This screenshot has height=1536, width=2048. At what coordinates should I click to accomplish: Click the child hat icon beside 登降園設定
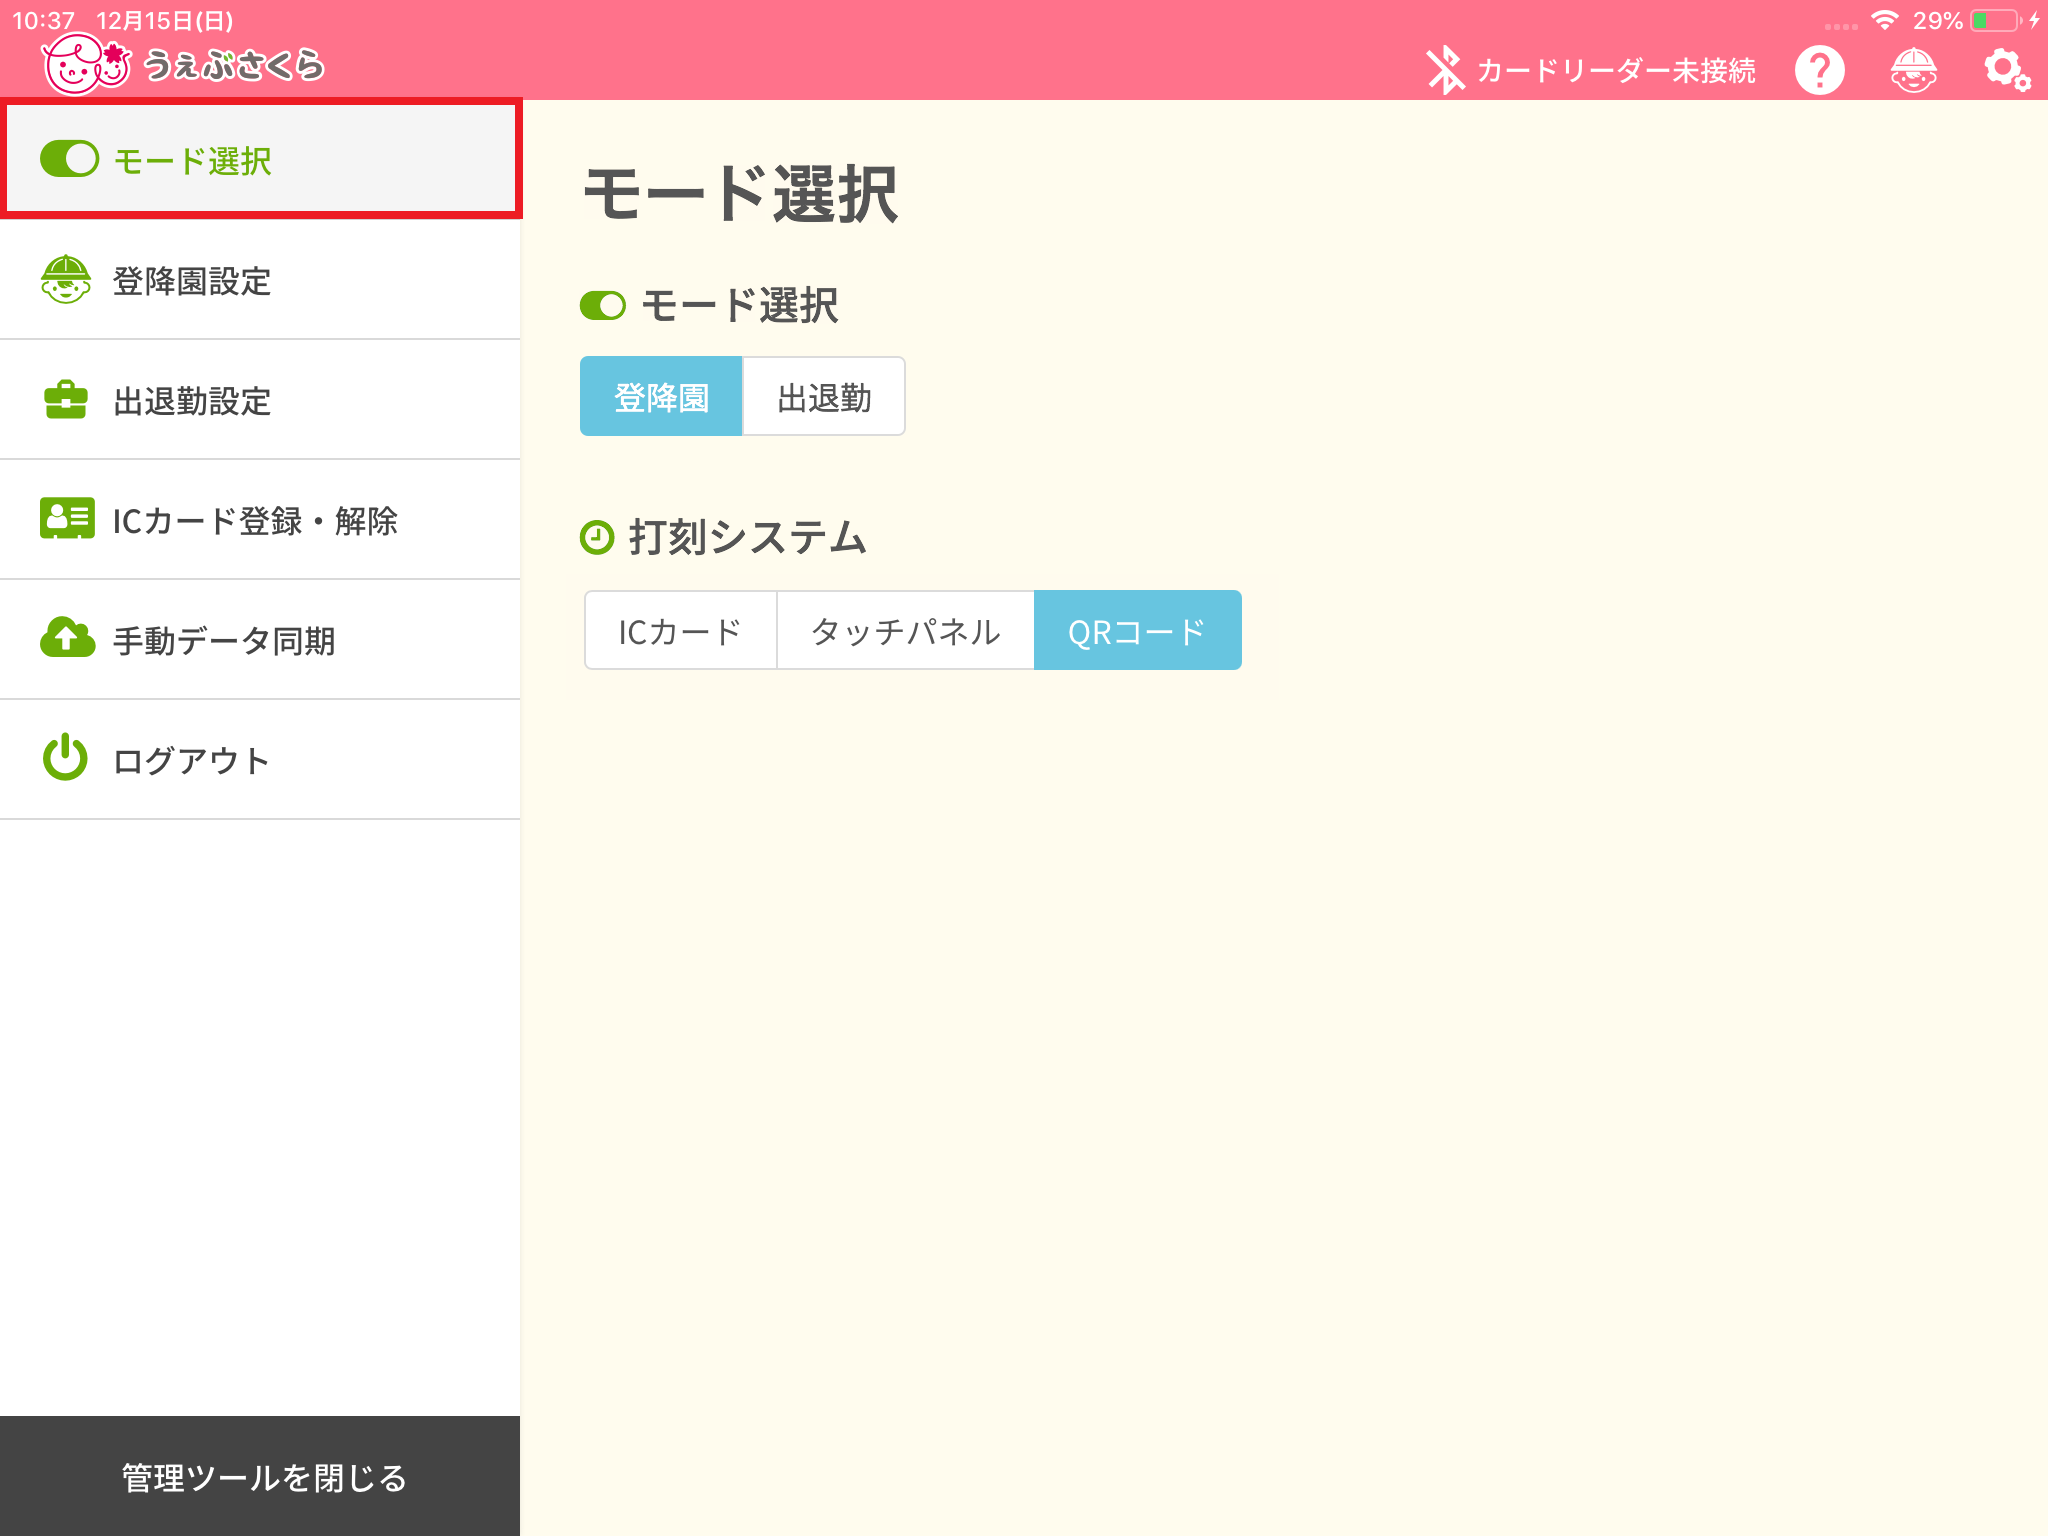tap(66, 279)
